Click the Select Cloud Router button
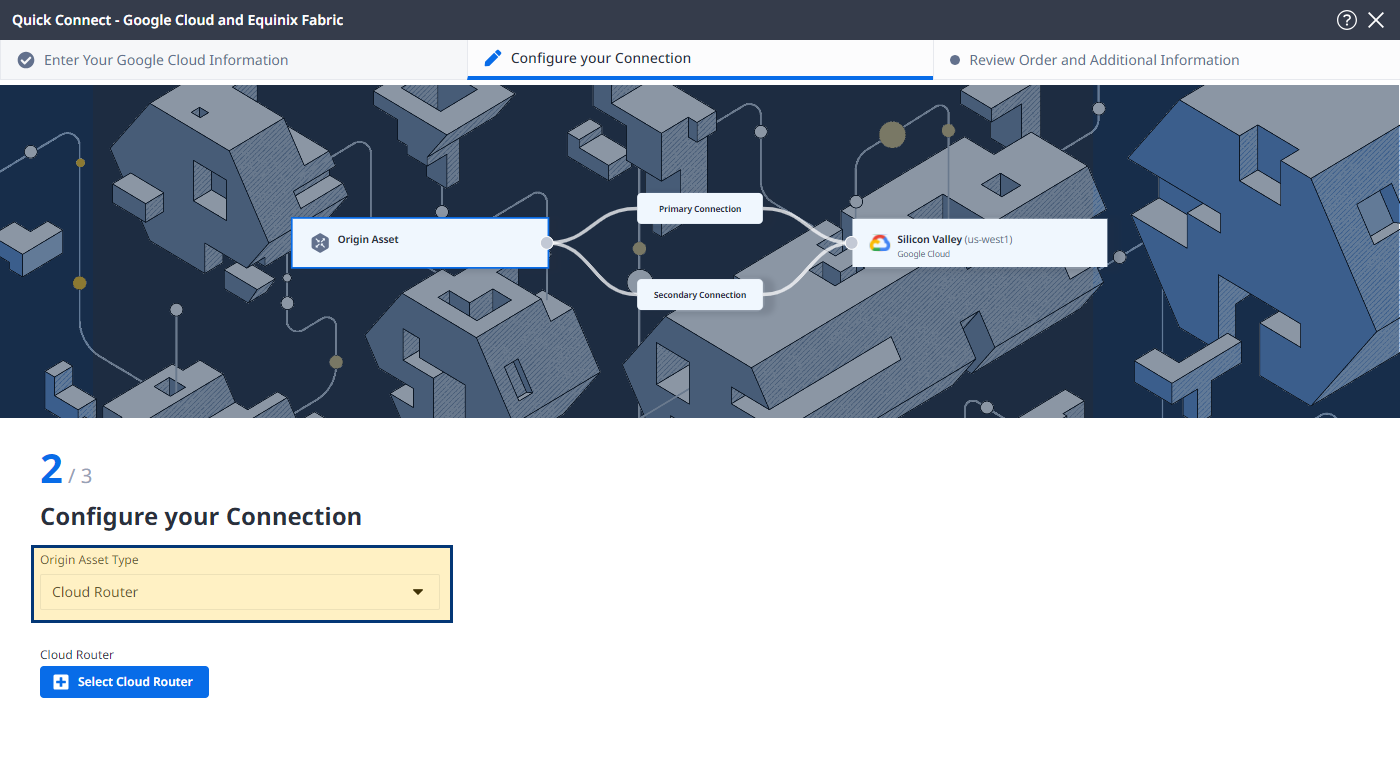The height and width of the screenshot is (761, 1400). [124, 682]
